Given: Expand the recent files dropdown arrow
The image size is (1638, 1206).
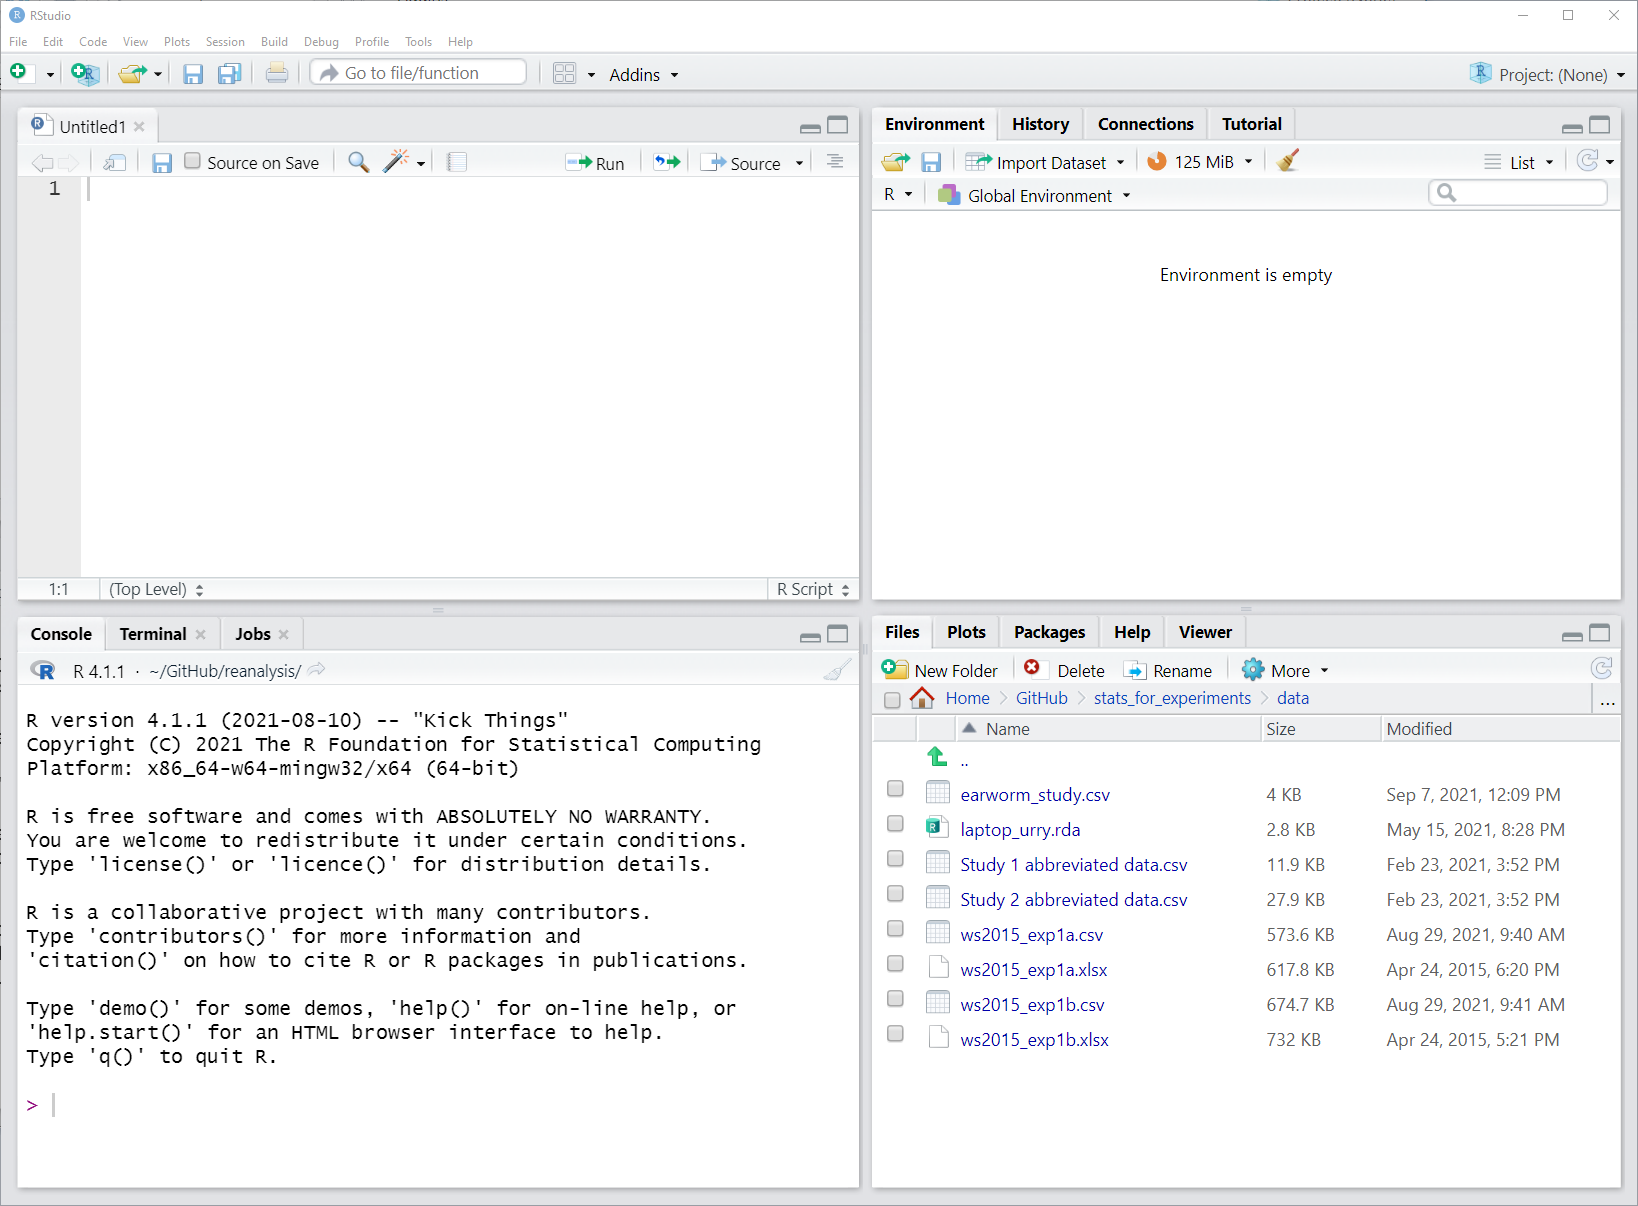Looking at the screenshot, I should 158,74.
